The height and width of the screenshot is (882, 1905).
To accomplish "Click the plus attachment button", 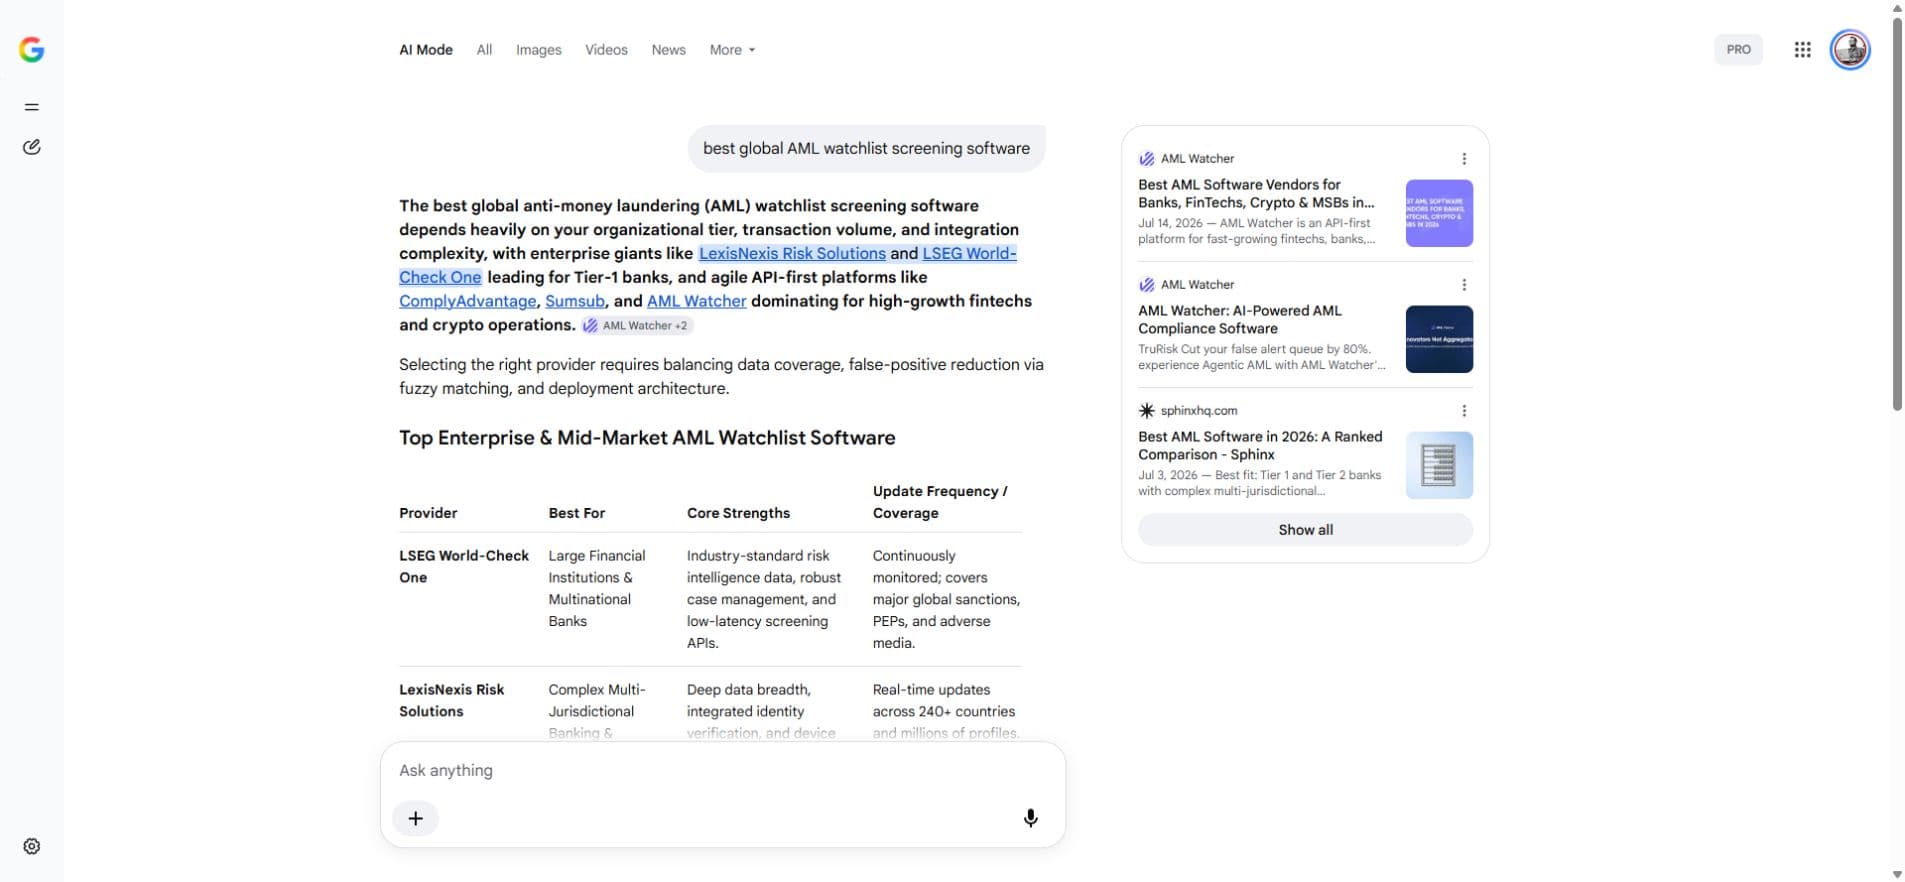I will 416,818.
